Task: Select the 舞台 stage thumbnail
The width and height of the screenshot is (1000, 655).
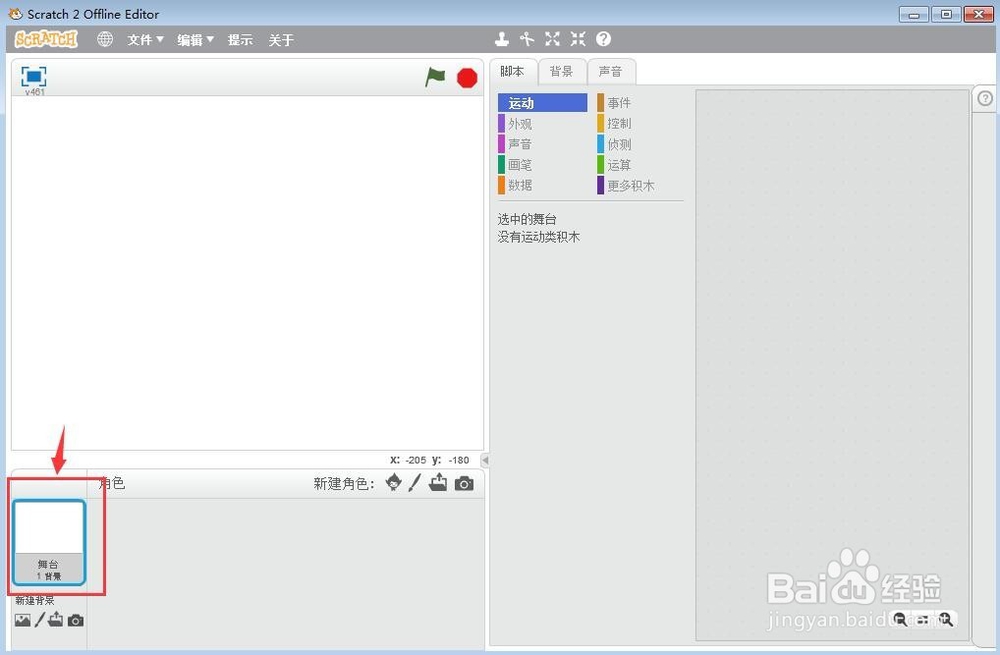Action: (x=48, y=542)
